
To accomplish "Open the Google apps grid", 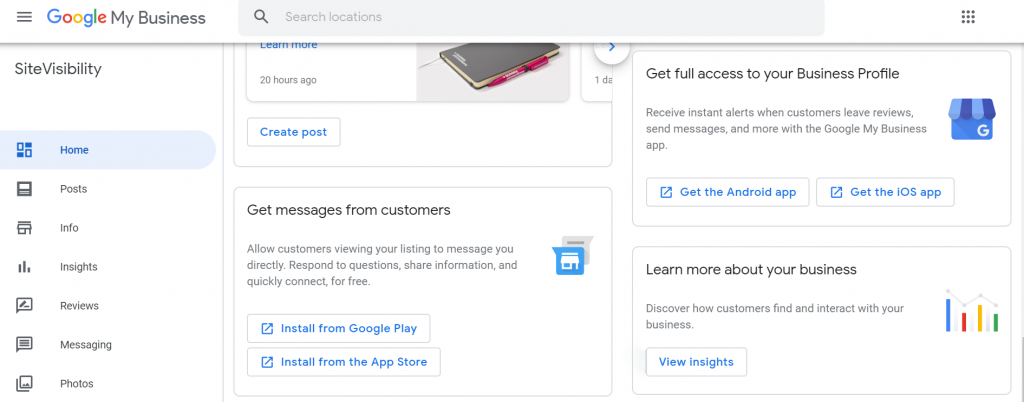I will tap(967, 17).
